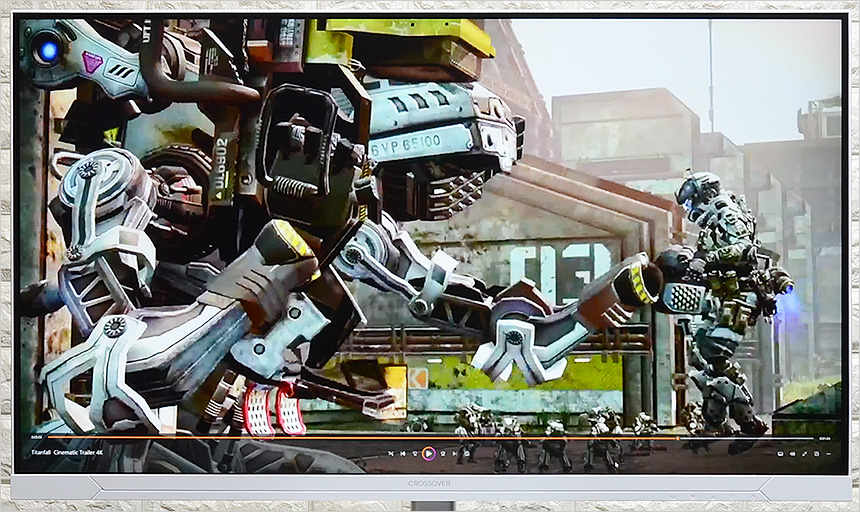Click the icon immediately left of play
This screenshot has height=512, width=860.
(x=415, y=453)
